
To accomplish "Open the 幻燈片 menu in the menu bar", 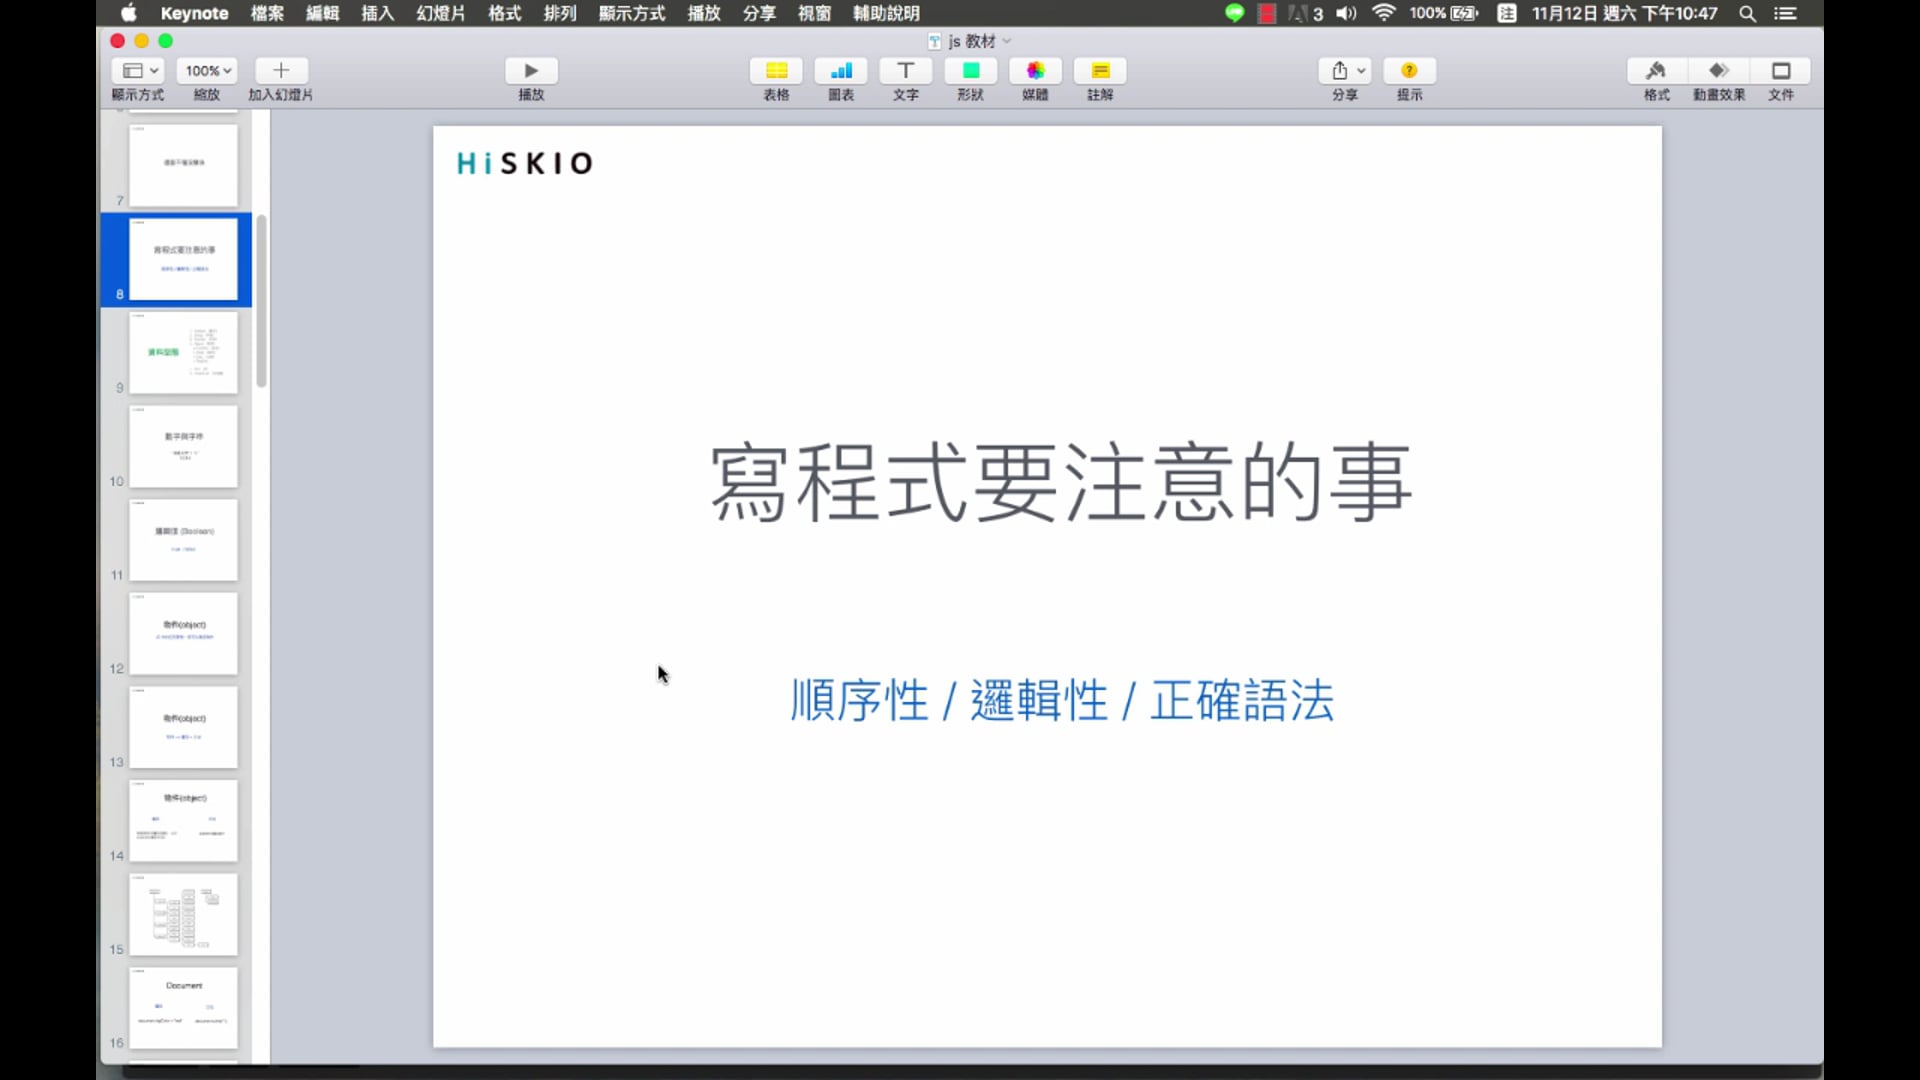I will pos(439,13).
